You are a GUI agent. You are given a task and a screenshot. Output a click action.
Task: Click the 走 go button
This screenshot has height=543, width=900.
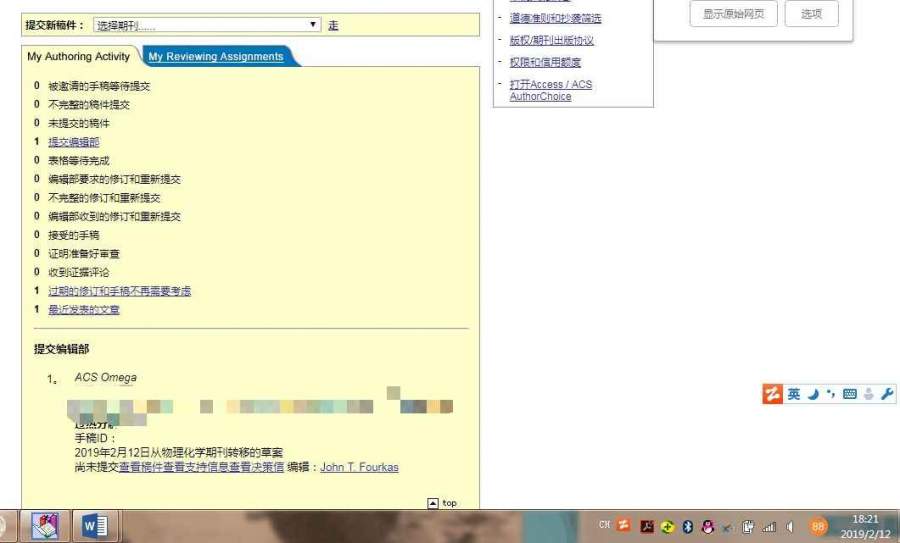[x=333, y=25]
